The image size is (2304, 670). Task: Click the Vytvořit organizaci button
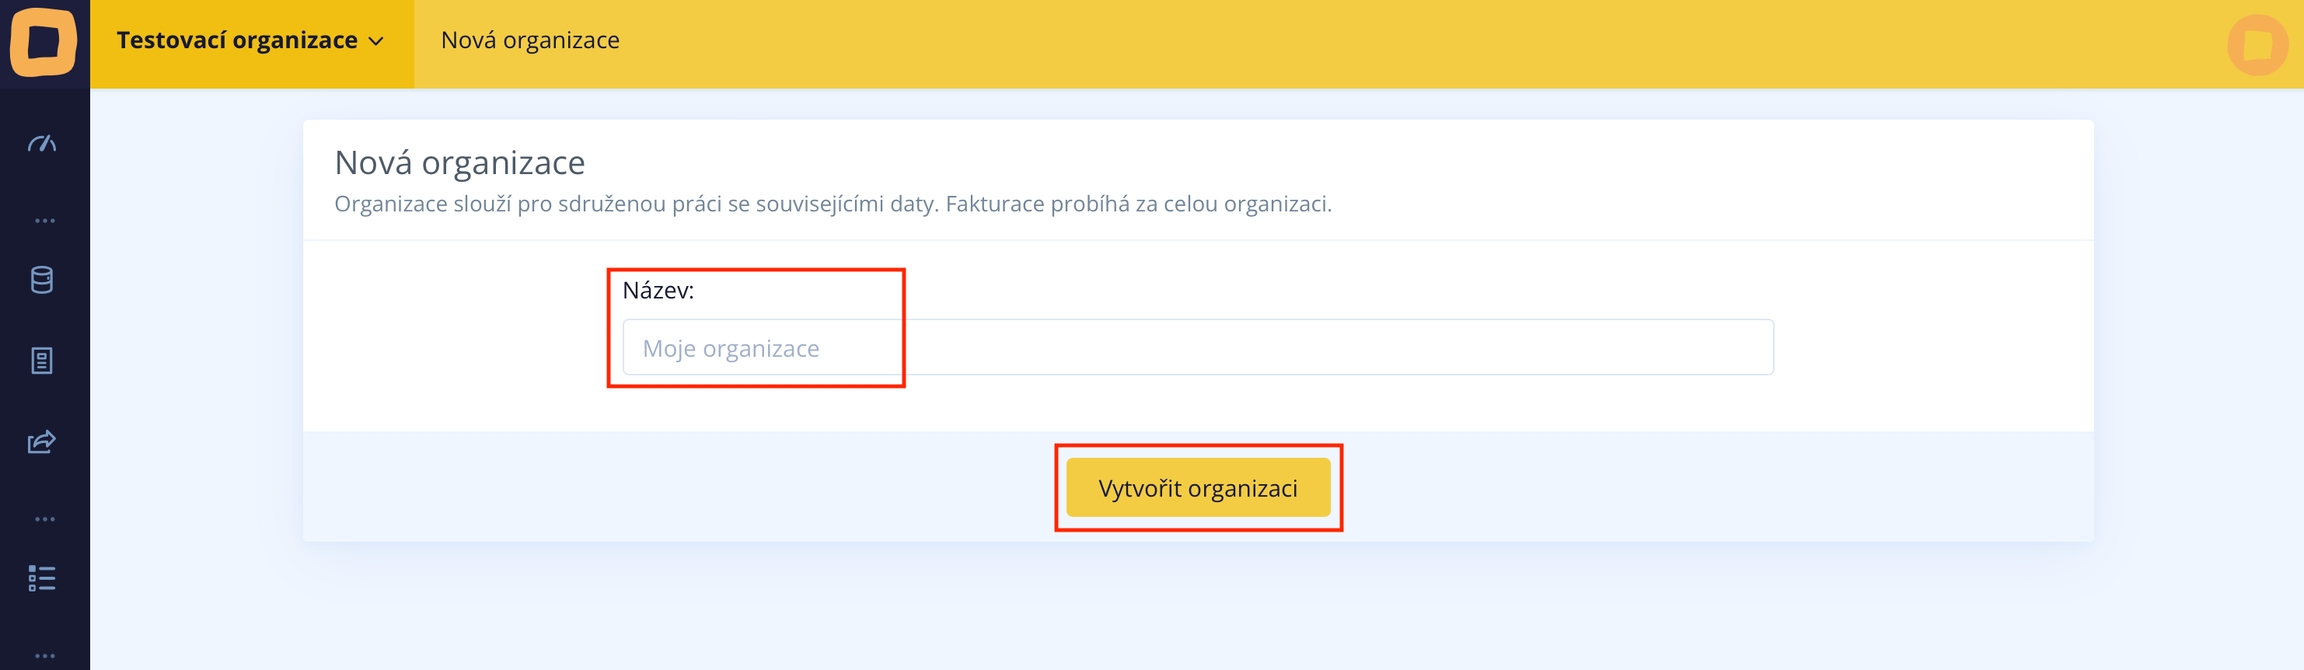coord(1198,488)
